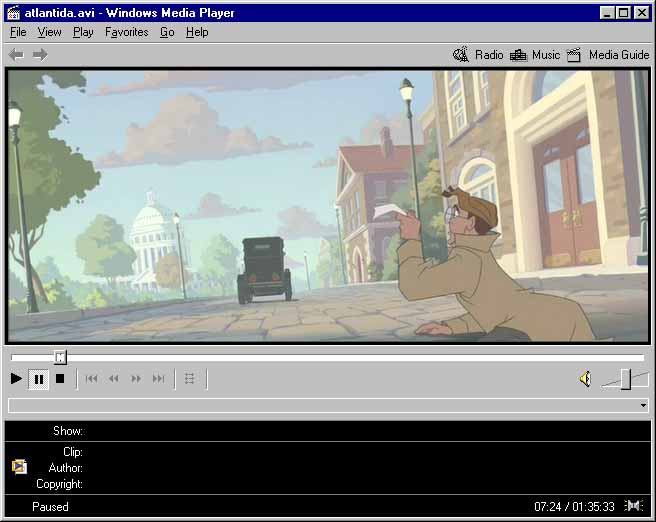Image resolution: width=656 pixels, height=522 pixels.
Task: Click the stereo icon in the status bar
Action: [634, 506]
